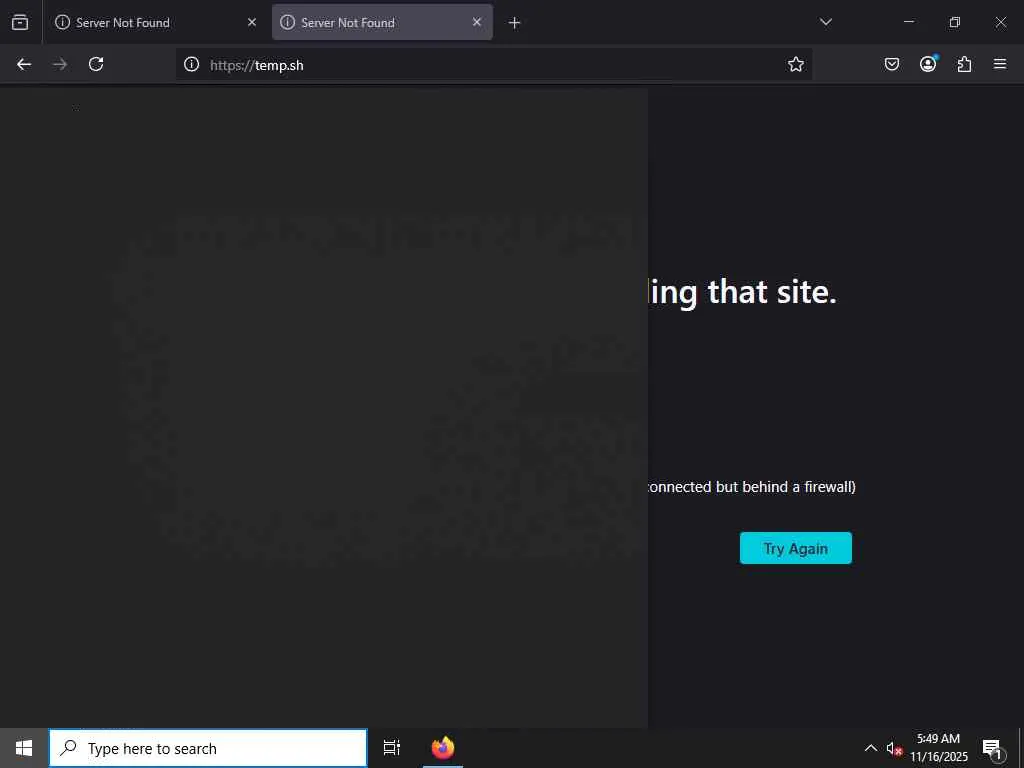Open the muted volume tray icon

(x=893, y=748)
